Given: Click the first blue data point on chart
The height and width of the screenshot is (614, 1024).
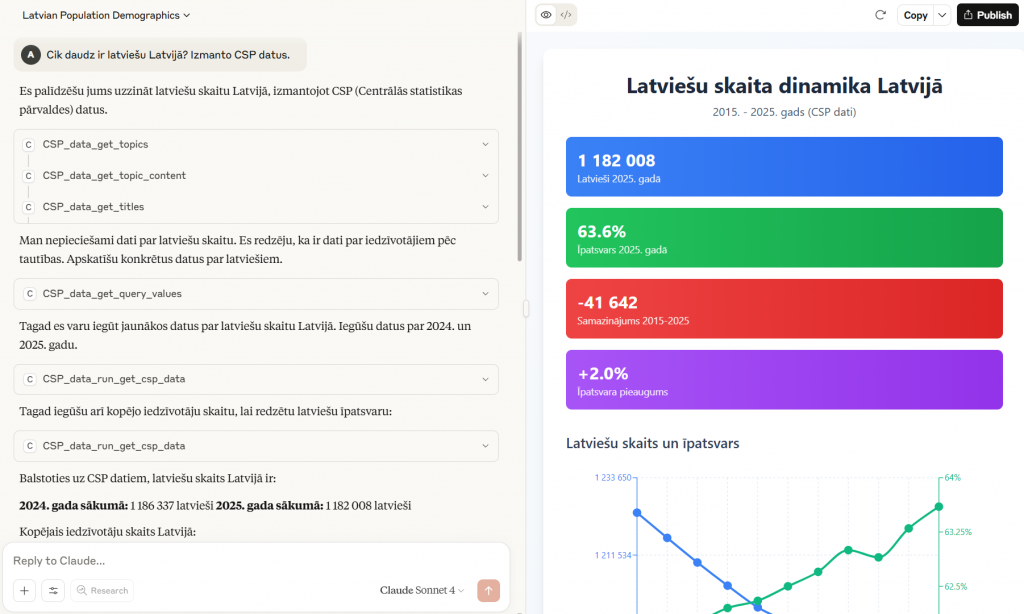Looking at the screenshot, I should [637, 513].
